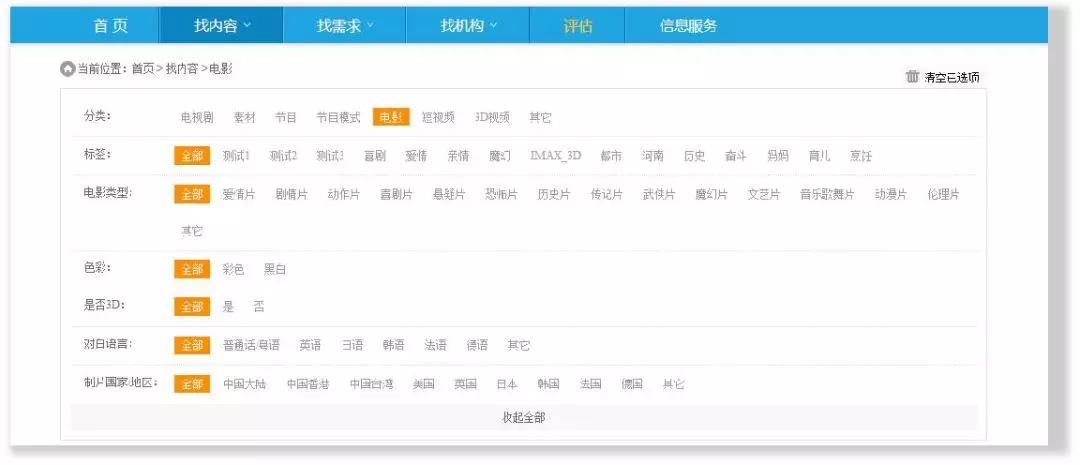Viewport: 1080px width, 465px height.
Task: Click the trash icon beside 清空已选项
Action: [x=913, y=76]
